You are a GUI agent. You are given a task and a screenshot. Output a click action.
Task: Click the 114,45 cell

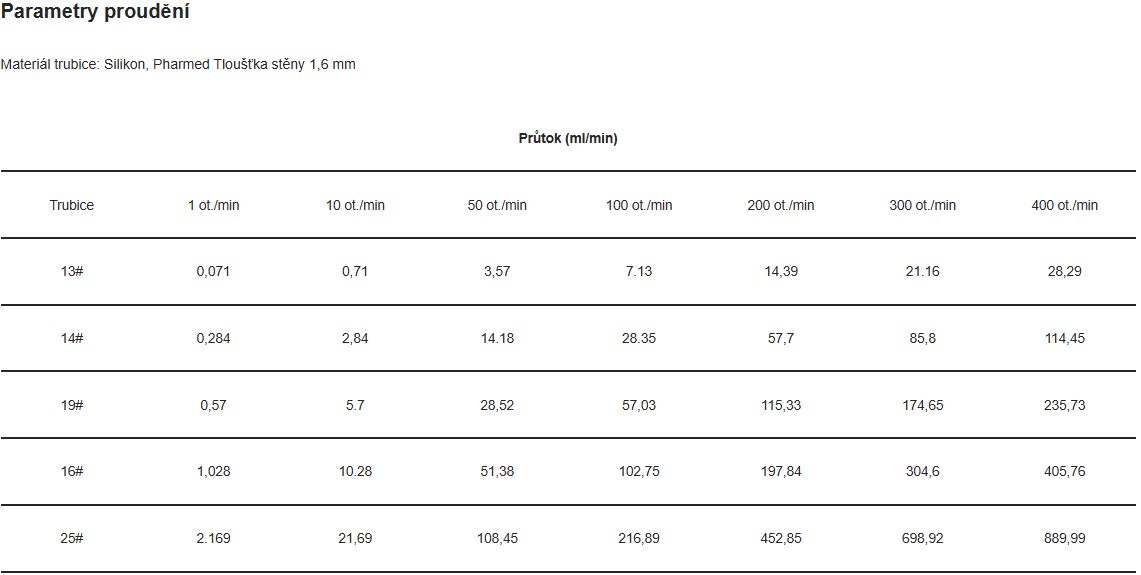point(1065,338)
